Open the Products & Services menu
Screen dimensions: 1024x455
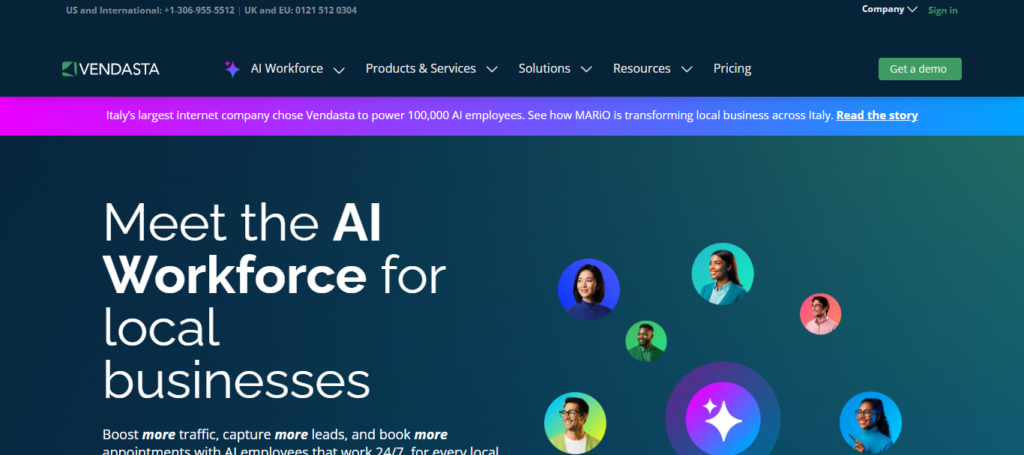[x=421, y=69]
